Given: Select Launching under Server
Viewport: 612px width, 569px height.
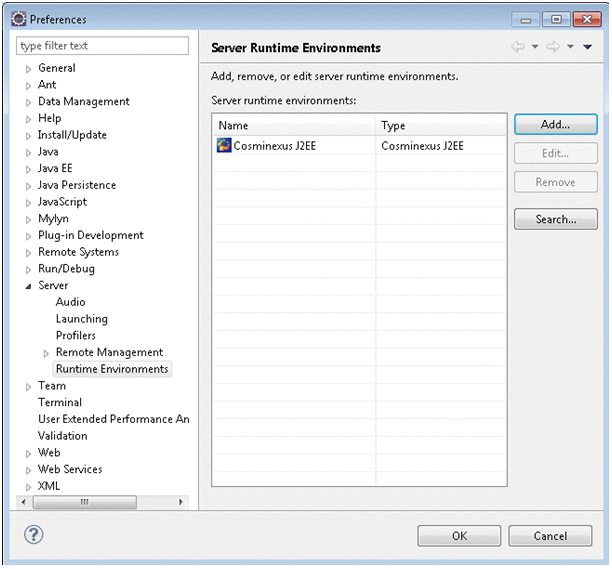Looking at the screenshot, I should 82,318.
